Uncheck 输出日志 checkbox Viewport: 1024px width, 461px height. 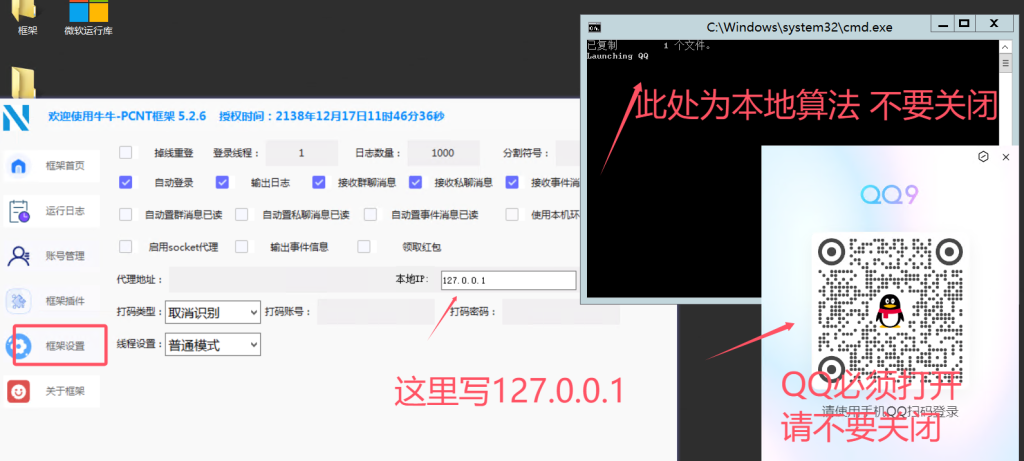[222, 182]
